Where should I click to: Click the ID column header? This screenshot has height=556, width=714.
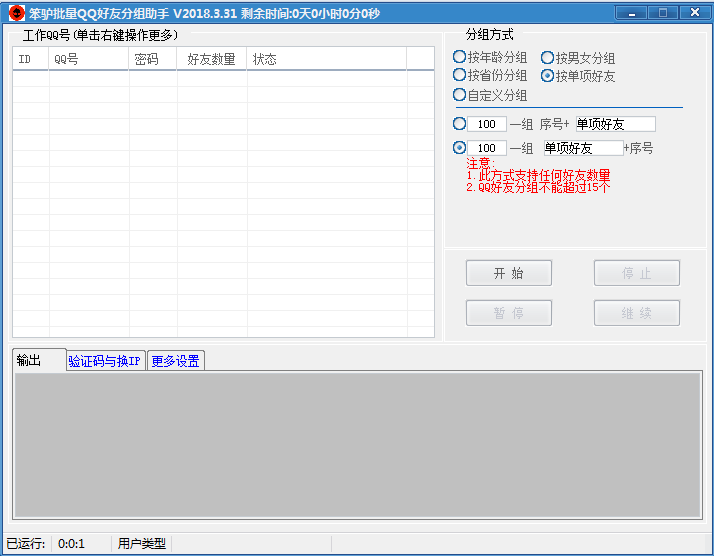pyautogui.click(x=31, y=59)
